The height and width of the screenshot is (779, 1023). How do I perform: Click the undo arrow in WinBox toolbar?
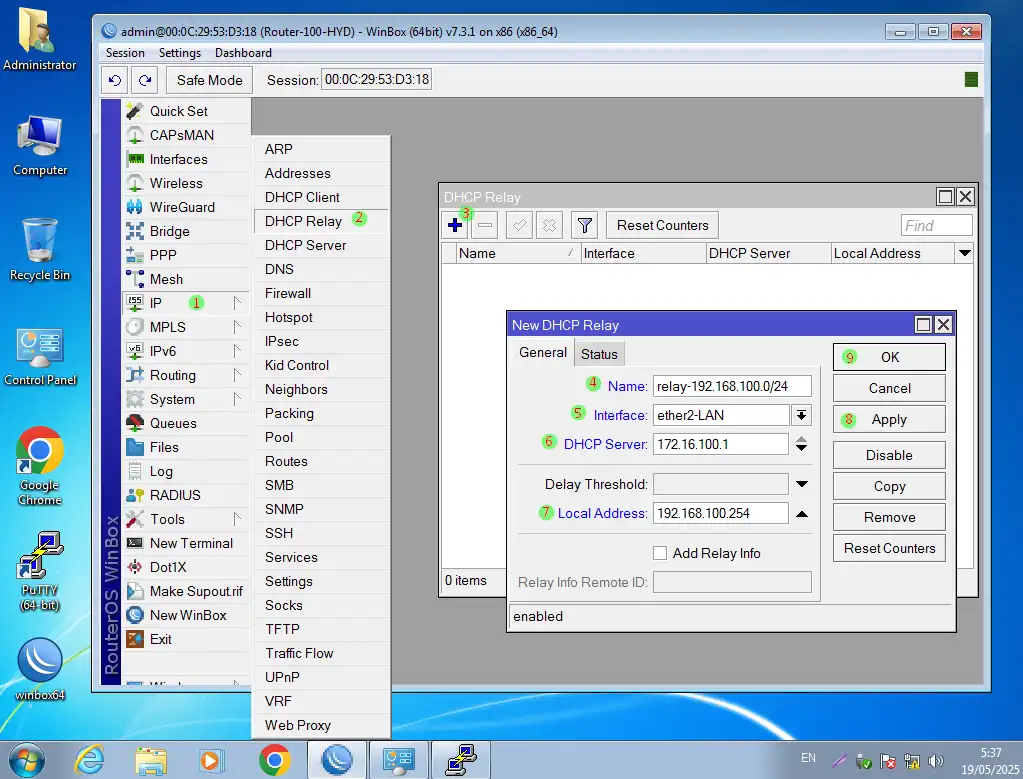pos(116,80)
